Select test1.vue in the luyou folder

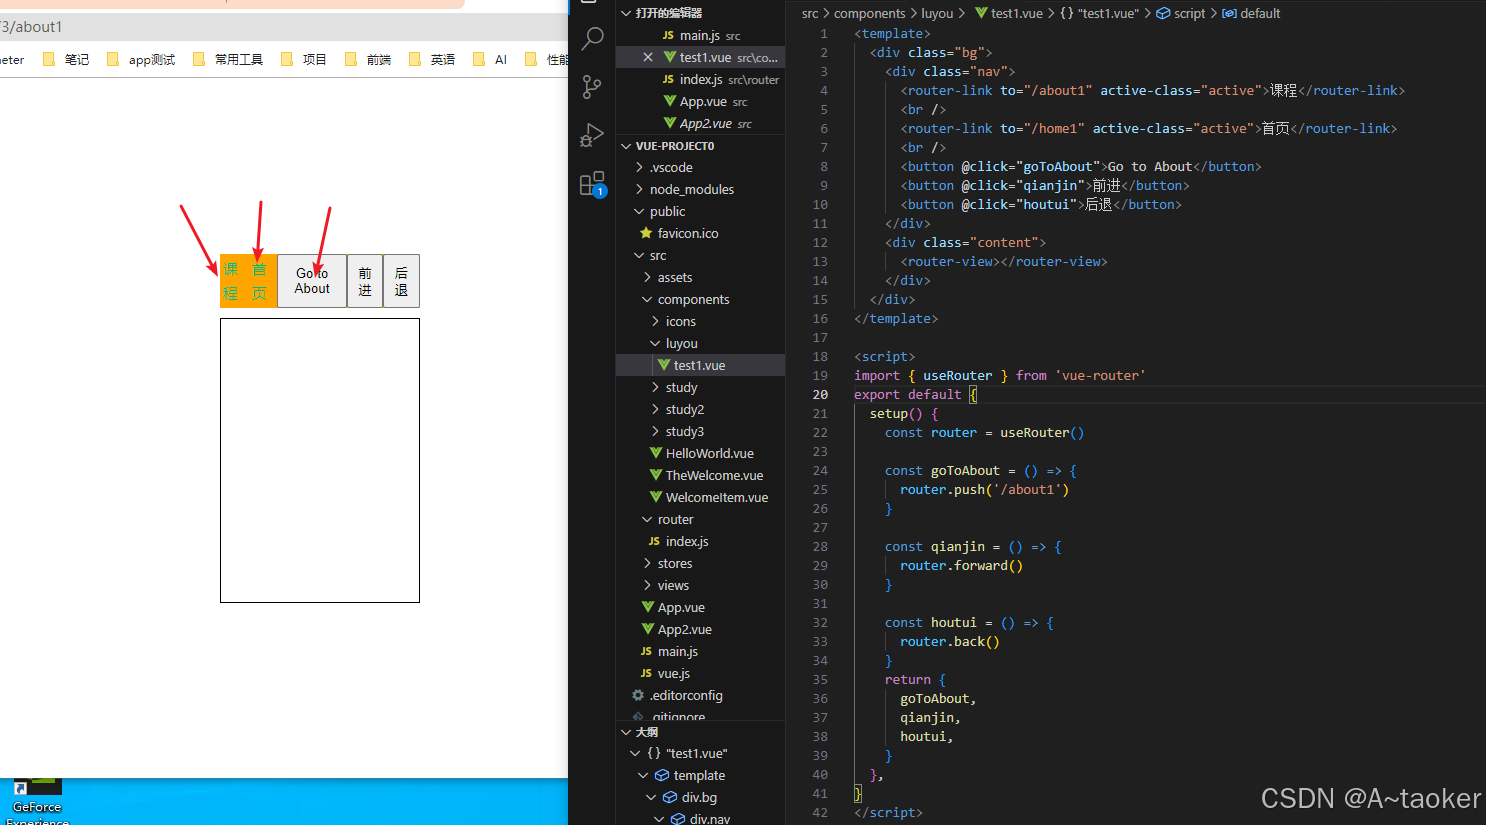[700, 365]
